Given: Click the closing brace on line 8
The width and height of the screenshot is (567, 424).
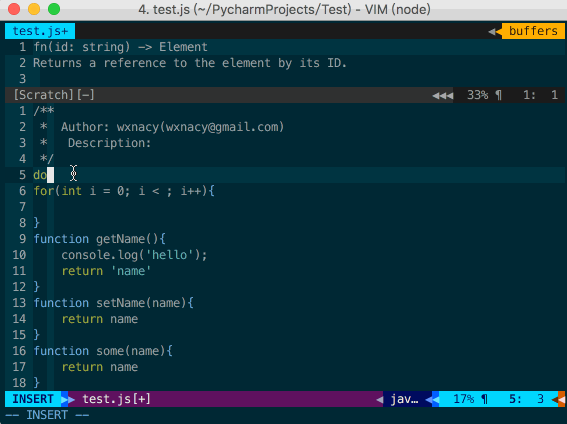Looking at the screenshot, I should (x=37, y=223).
